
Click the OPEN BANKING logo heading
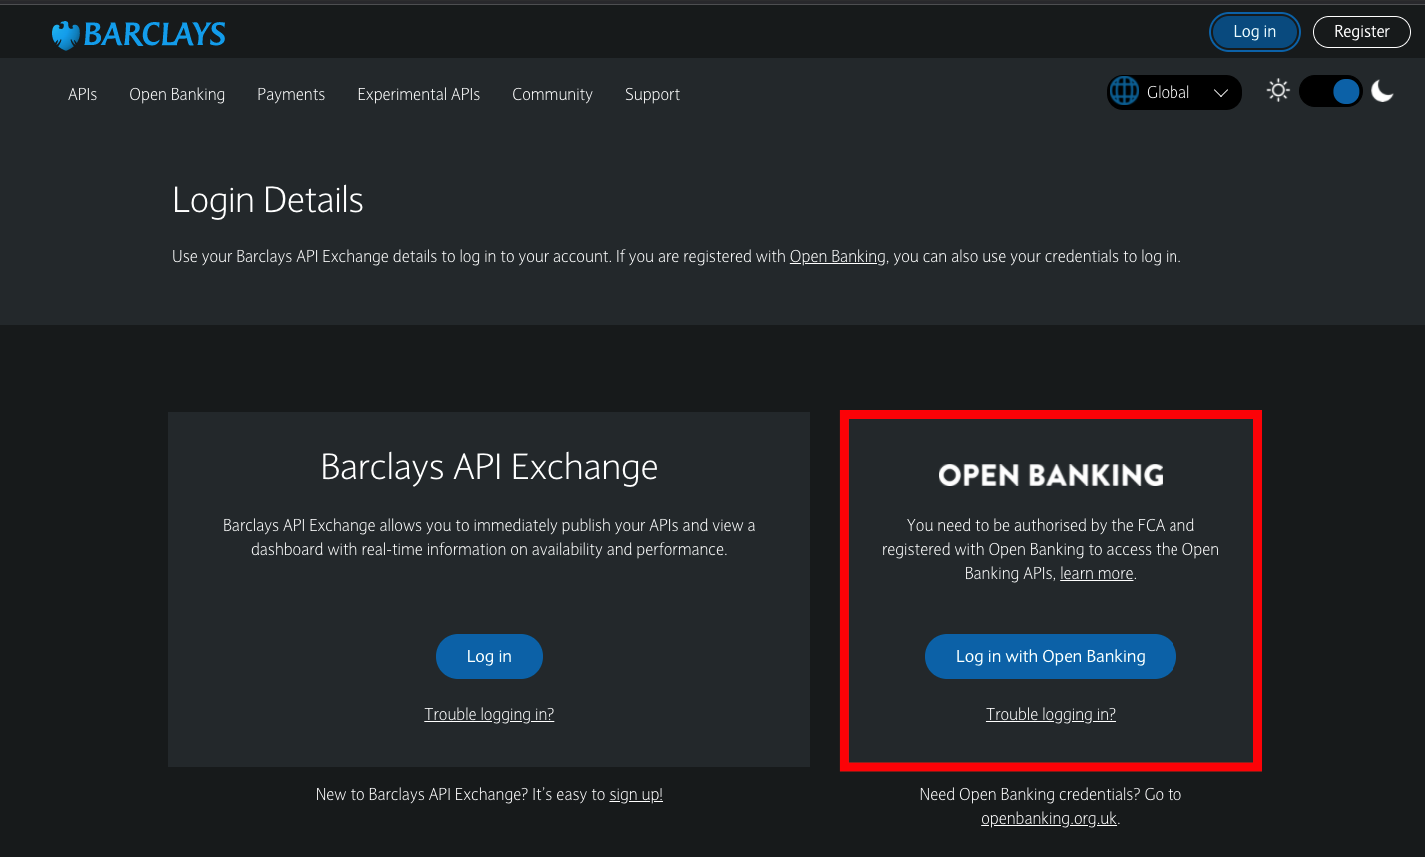coord(1051,475)
